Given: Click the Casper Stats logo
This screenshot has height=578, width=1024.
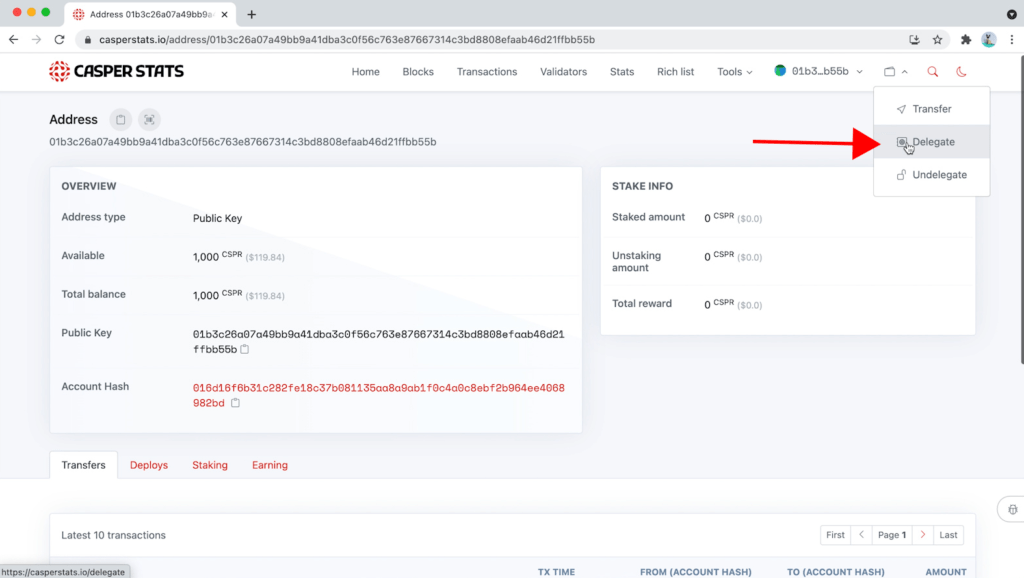Looking at the screenshot, I should pyautogui.click(x=116, y=72).
